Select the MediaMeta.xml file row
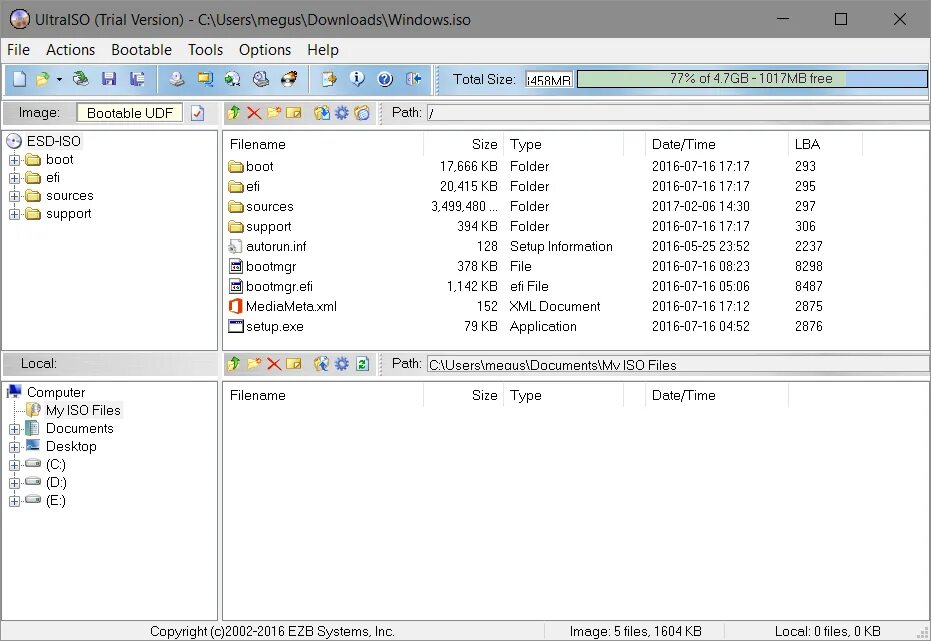This screenshot has height=641, width=931. coord(543,306)
